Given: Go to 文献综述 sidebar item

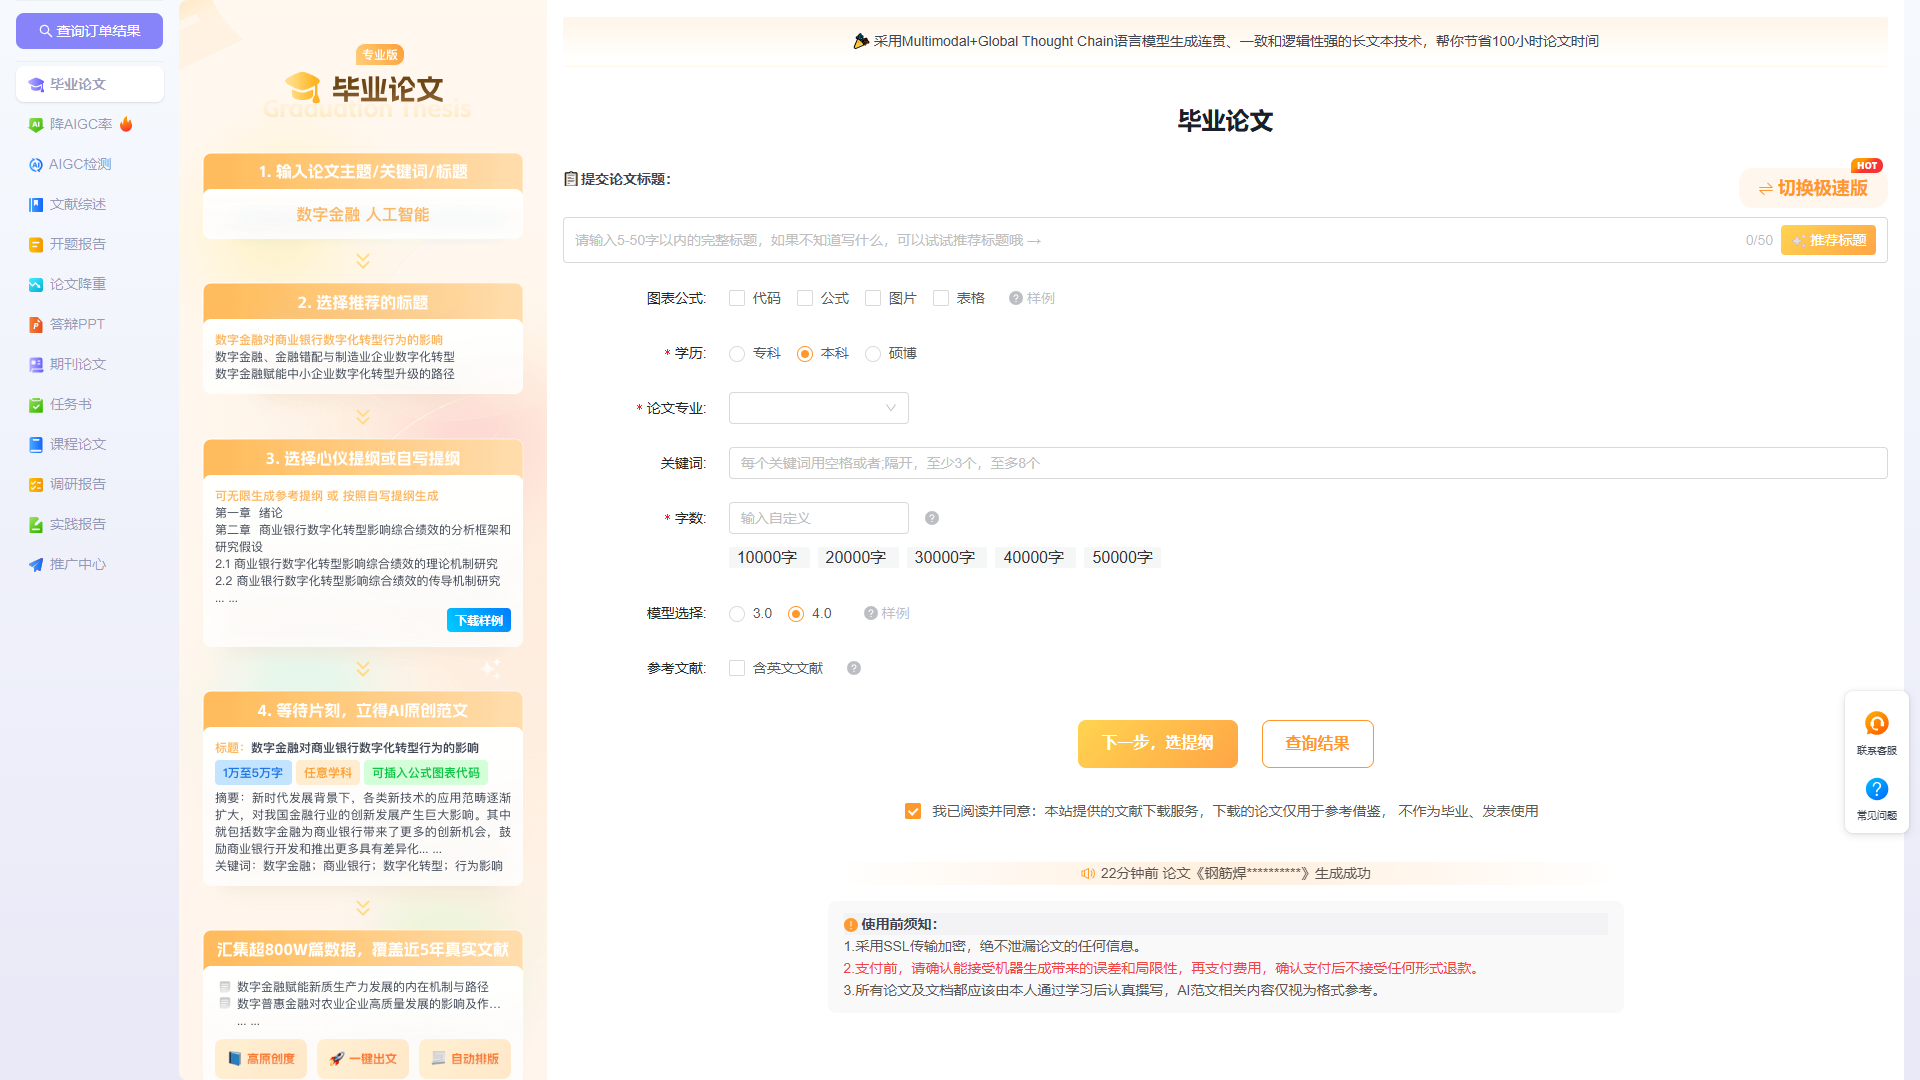Looking at the screenshot, I should (78, 204).
